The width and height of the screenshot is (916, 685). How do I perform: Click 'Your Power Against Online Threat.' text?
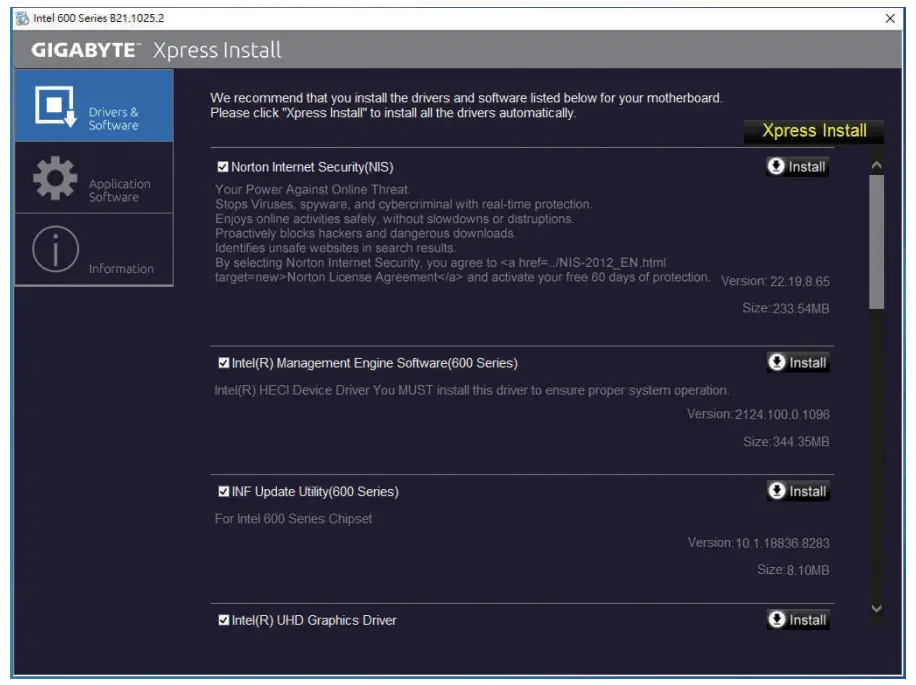tap(313, 189)
